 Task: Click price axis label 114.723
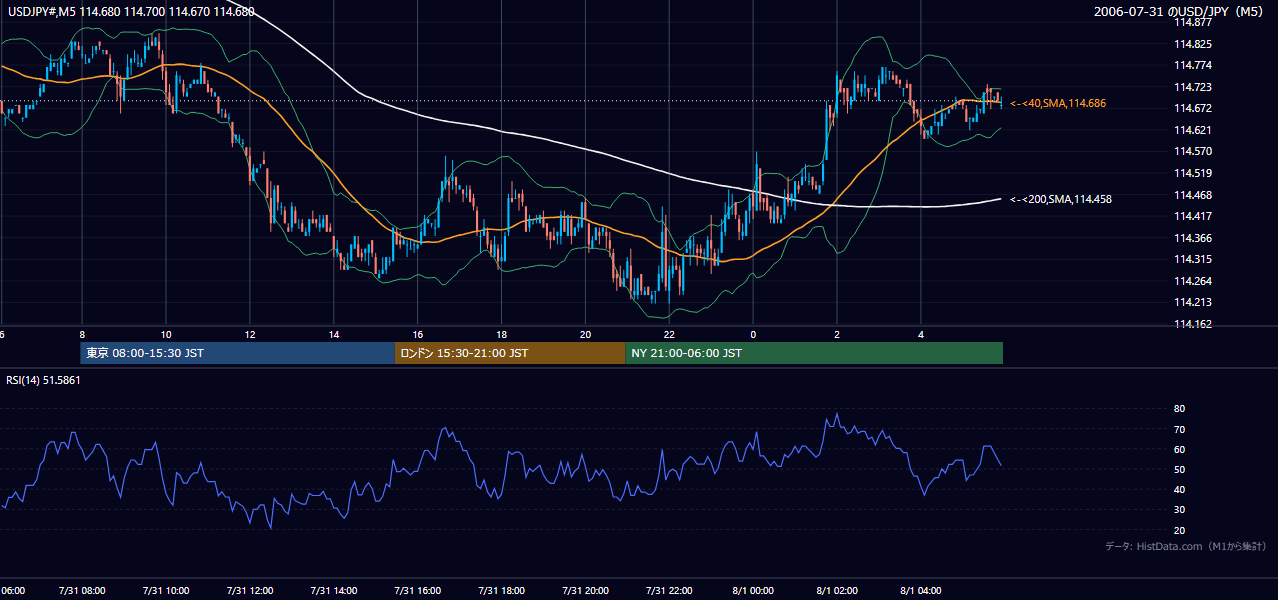[1193, 87]
